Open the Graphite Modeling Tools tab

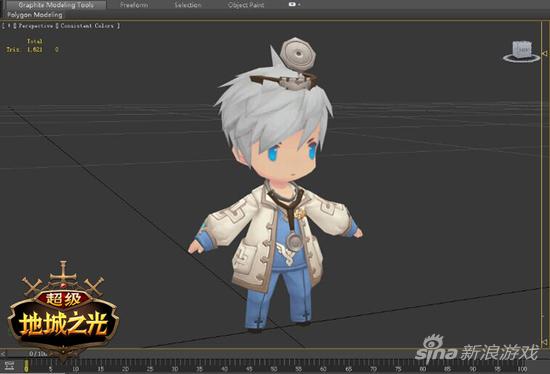pyautogui.click(x=56, y=5)
